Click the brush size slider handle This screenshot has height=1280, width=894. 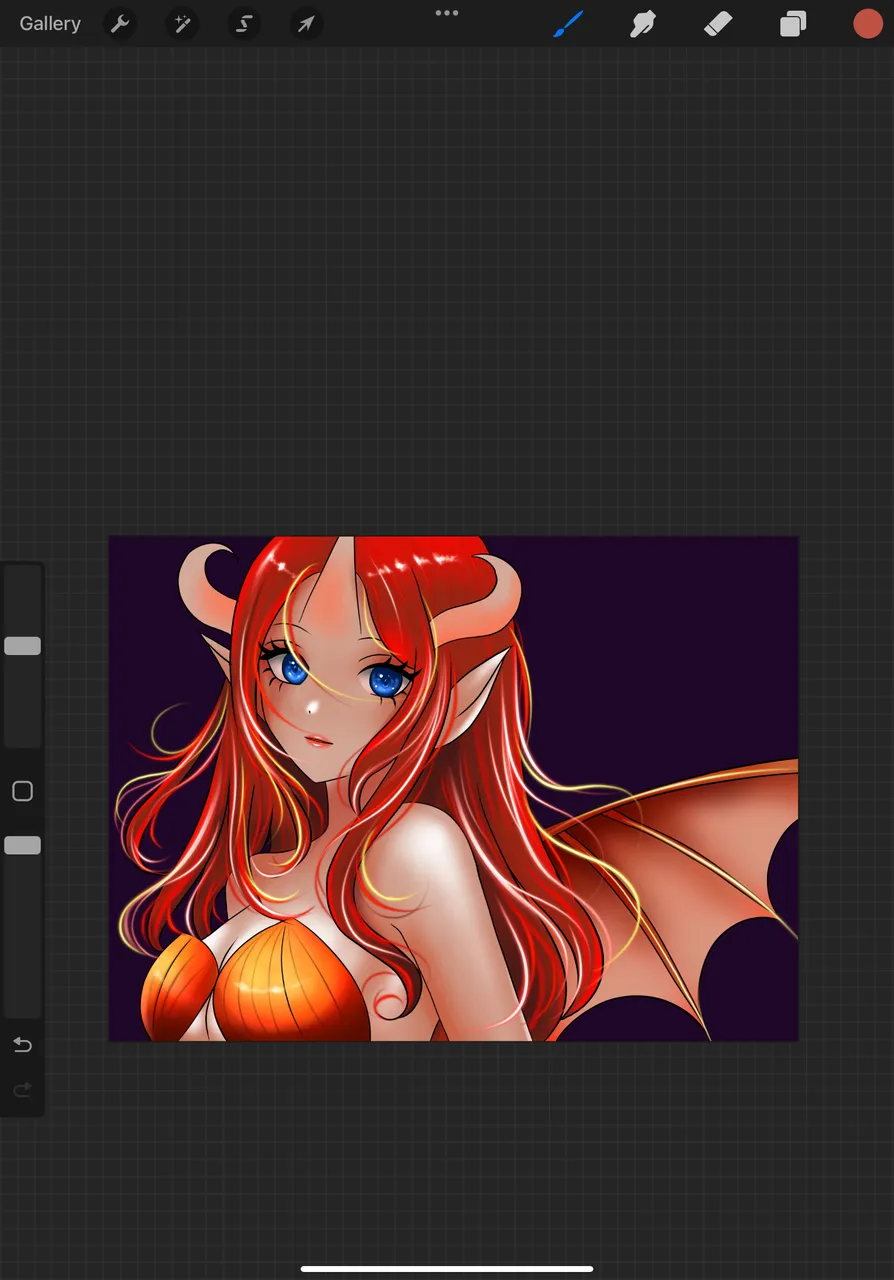(x=22, y=646)
